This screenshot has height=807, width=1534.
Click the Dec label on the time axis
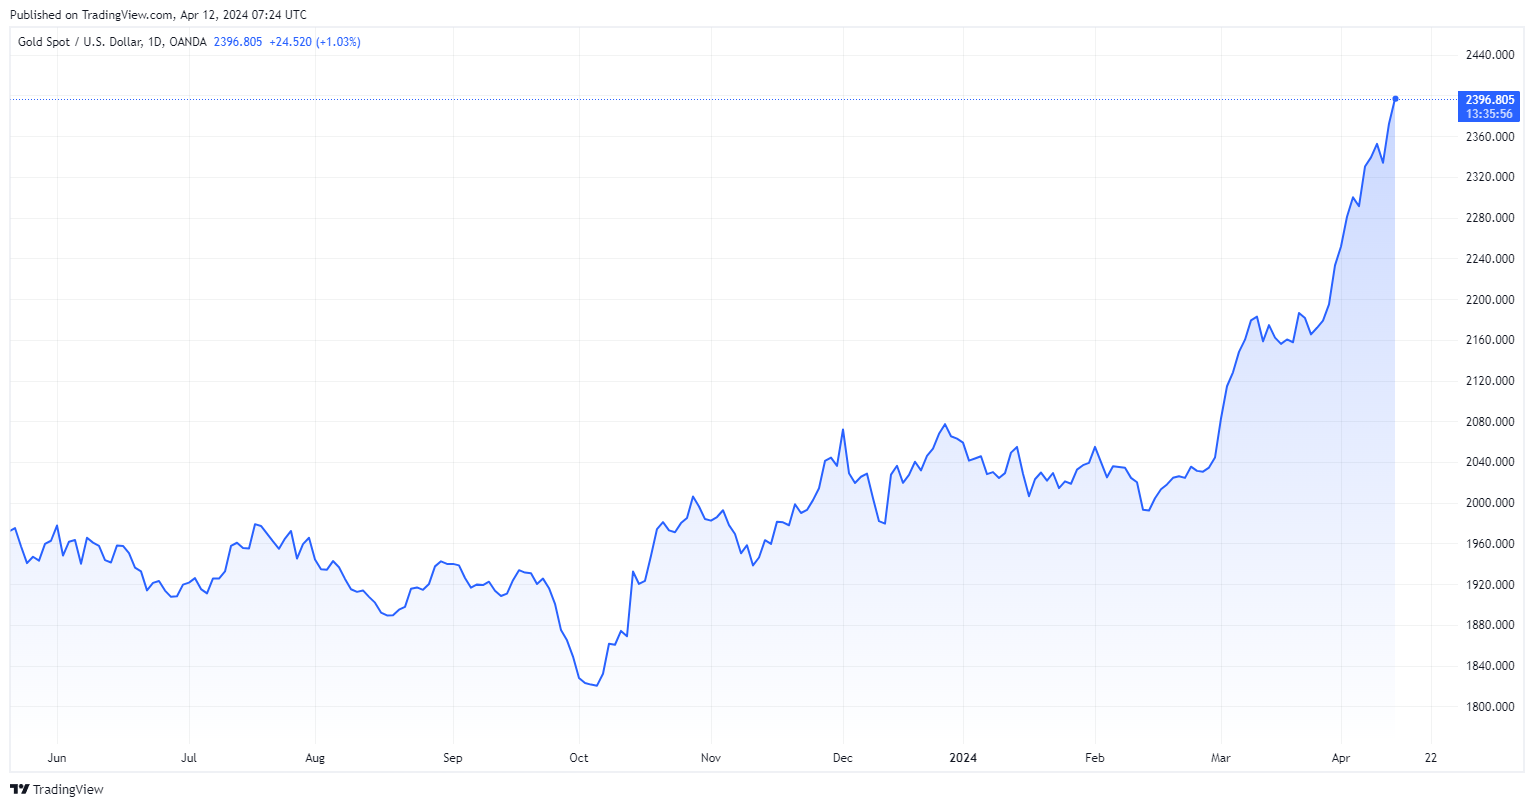tap(843, 758)
